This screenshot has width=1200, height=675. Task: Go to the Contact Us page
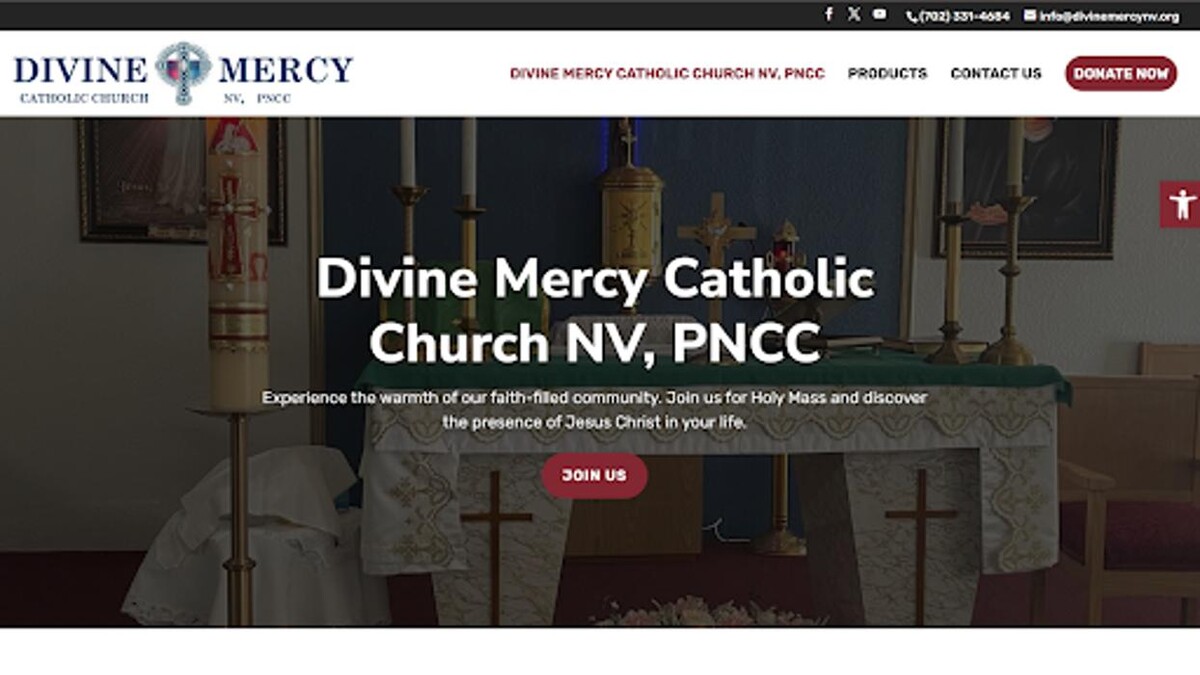pyautogui.click(x=996, y=73)
